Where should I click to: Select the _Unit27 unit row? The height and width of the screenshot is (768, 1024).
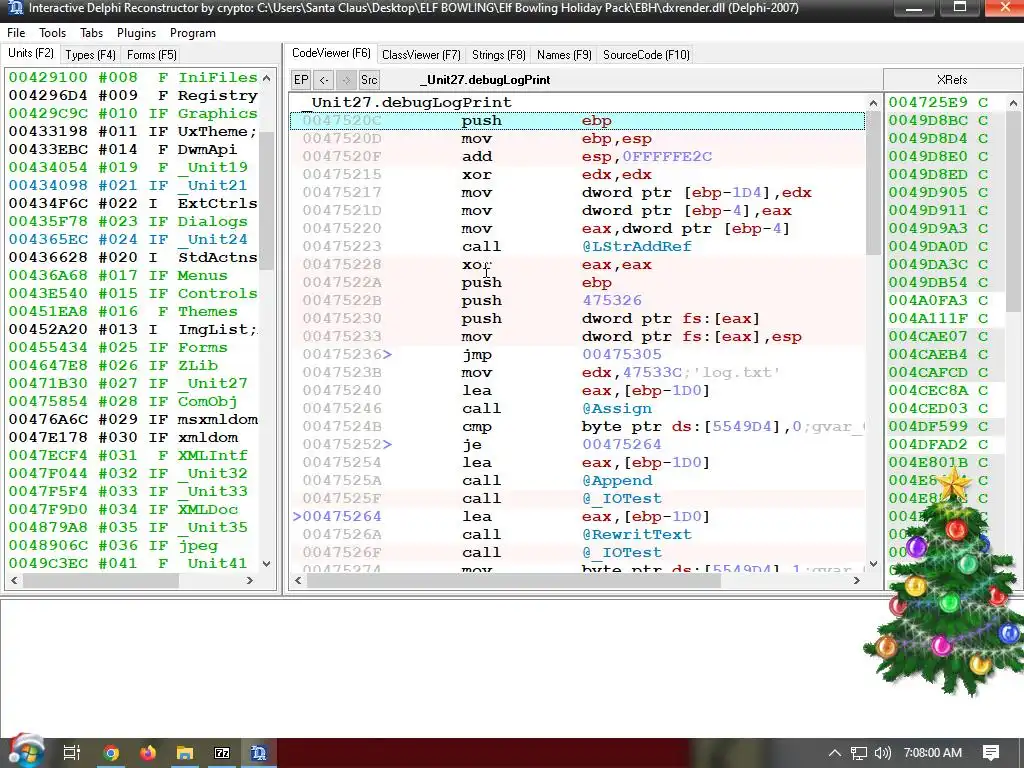133,383
